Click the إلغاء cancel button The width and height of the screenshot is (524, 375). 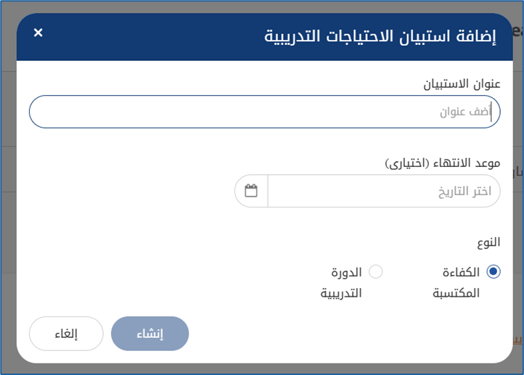[66, 334]
